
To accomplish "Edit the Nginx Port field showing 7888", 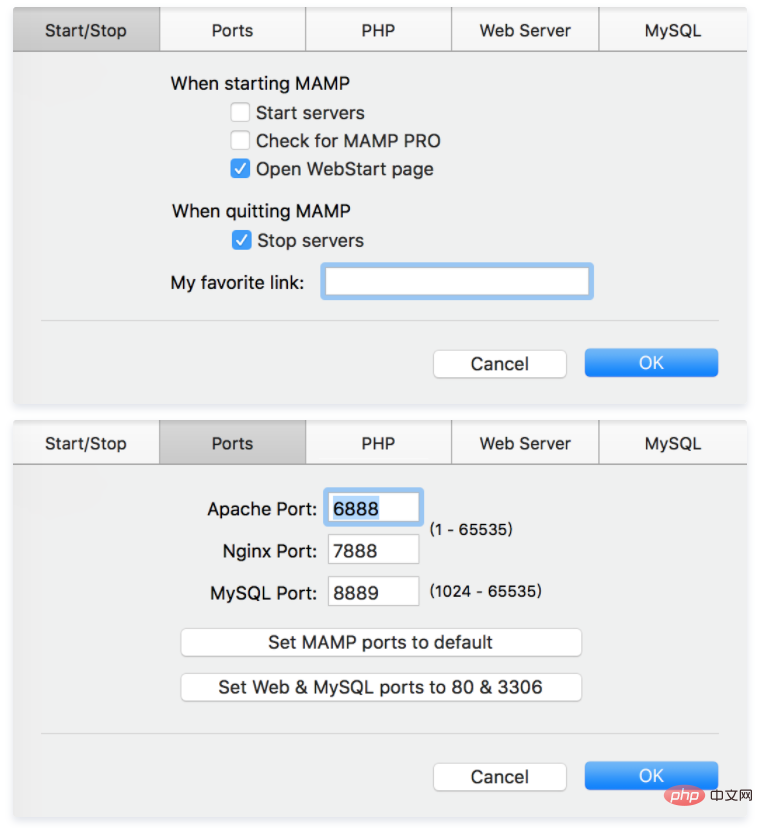I will pos(373,550).
